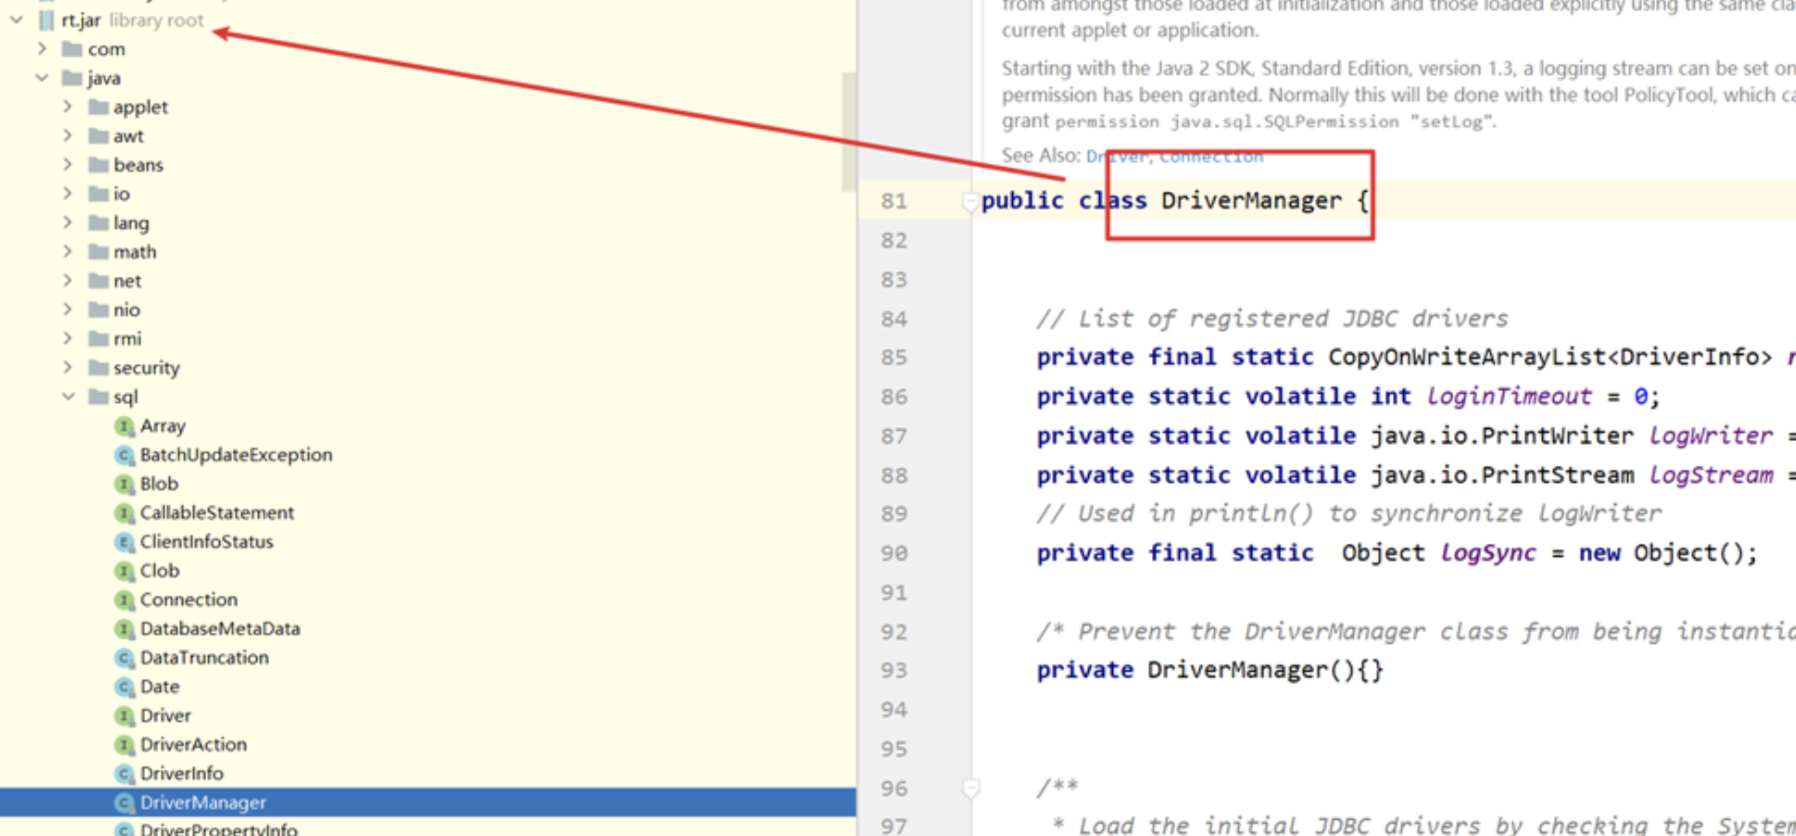This screenshot has width=1796, height=836.
Task: Click the private DriverManager() constructor
Action: [x=1210, y=670]
